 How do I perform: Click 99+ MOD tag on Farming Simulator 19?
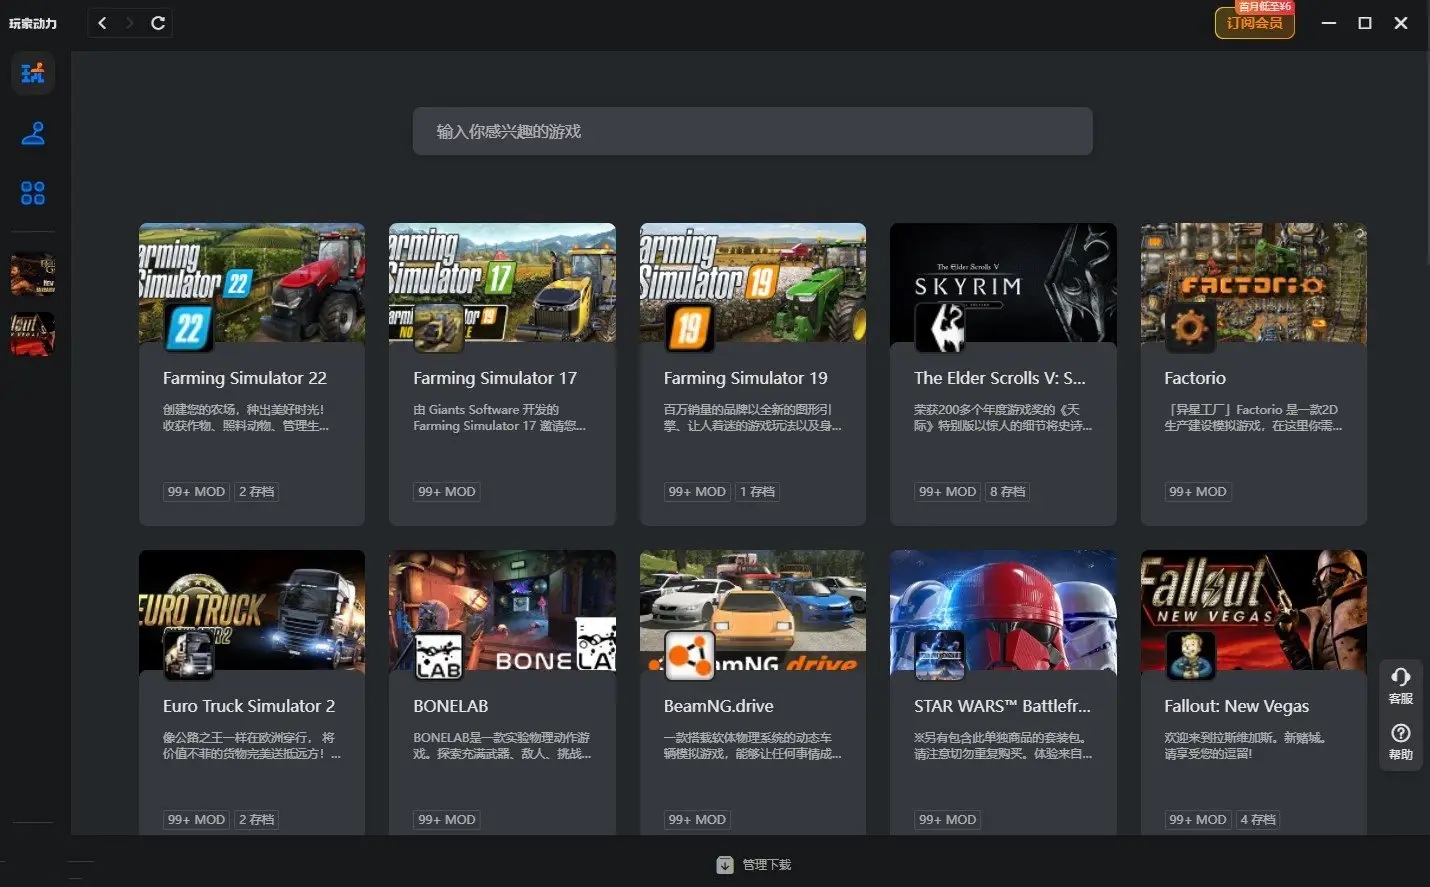[x=697, y=491]
